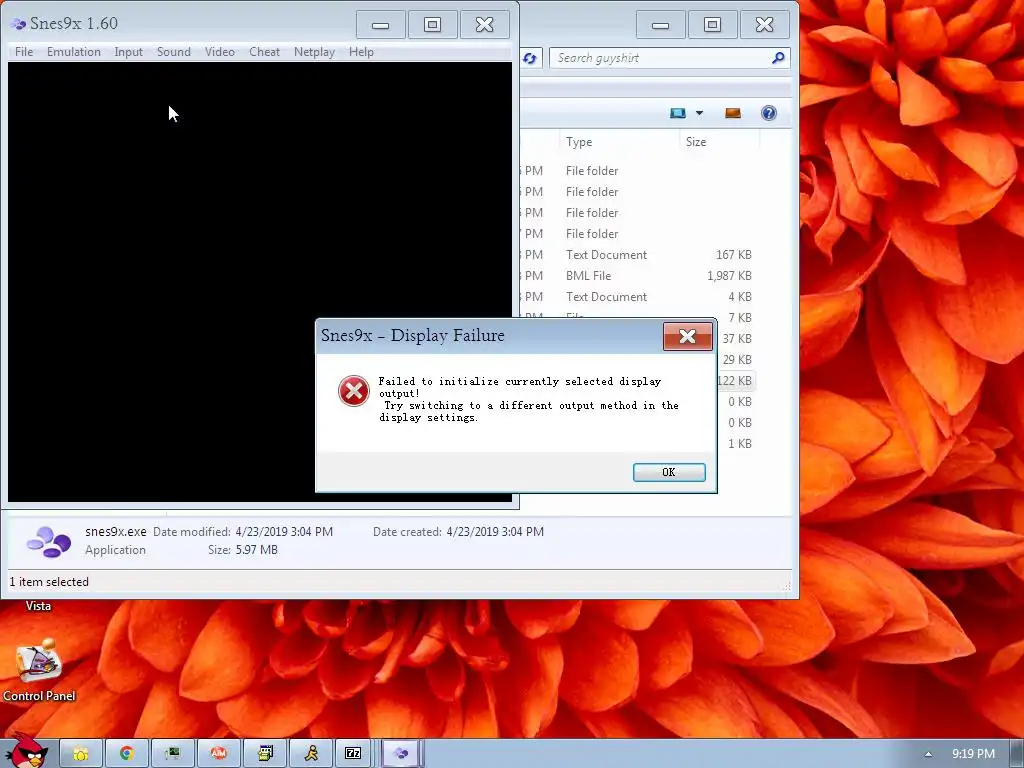Click the 9:19 PM taskbar clock

(973, 754)
